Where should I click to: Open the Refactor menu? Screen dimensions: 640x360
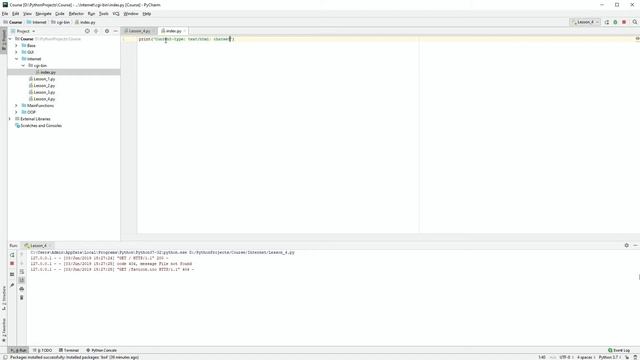tap(76, 13)
